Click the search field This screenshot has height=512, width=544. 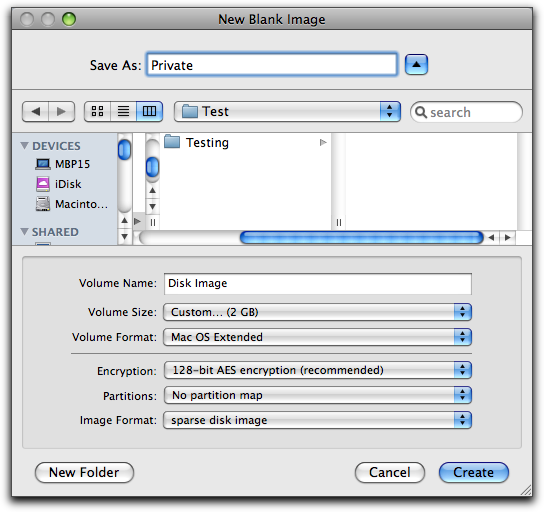[466, 112]
